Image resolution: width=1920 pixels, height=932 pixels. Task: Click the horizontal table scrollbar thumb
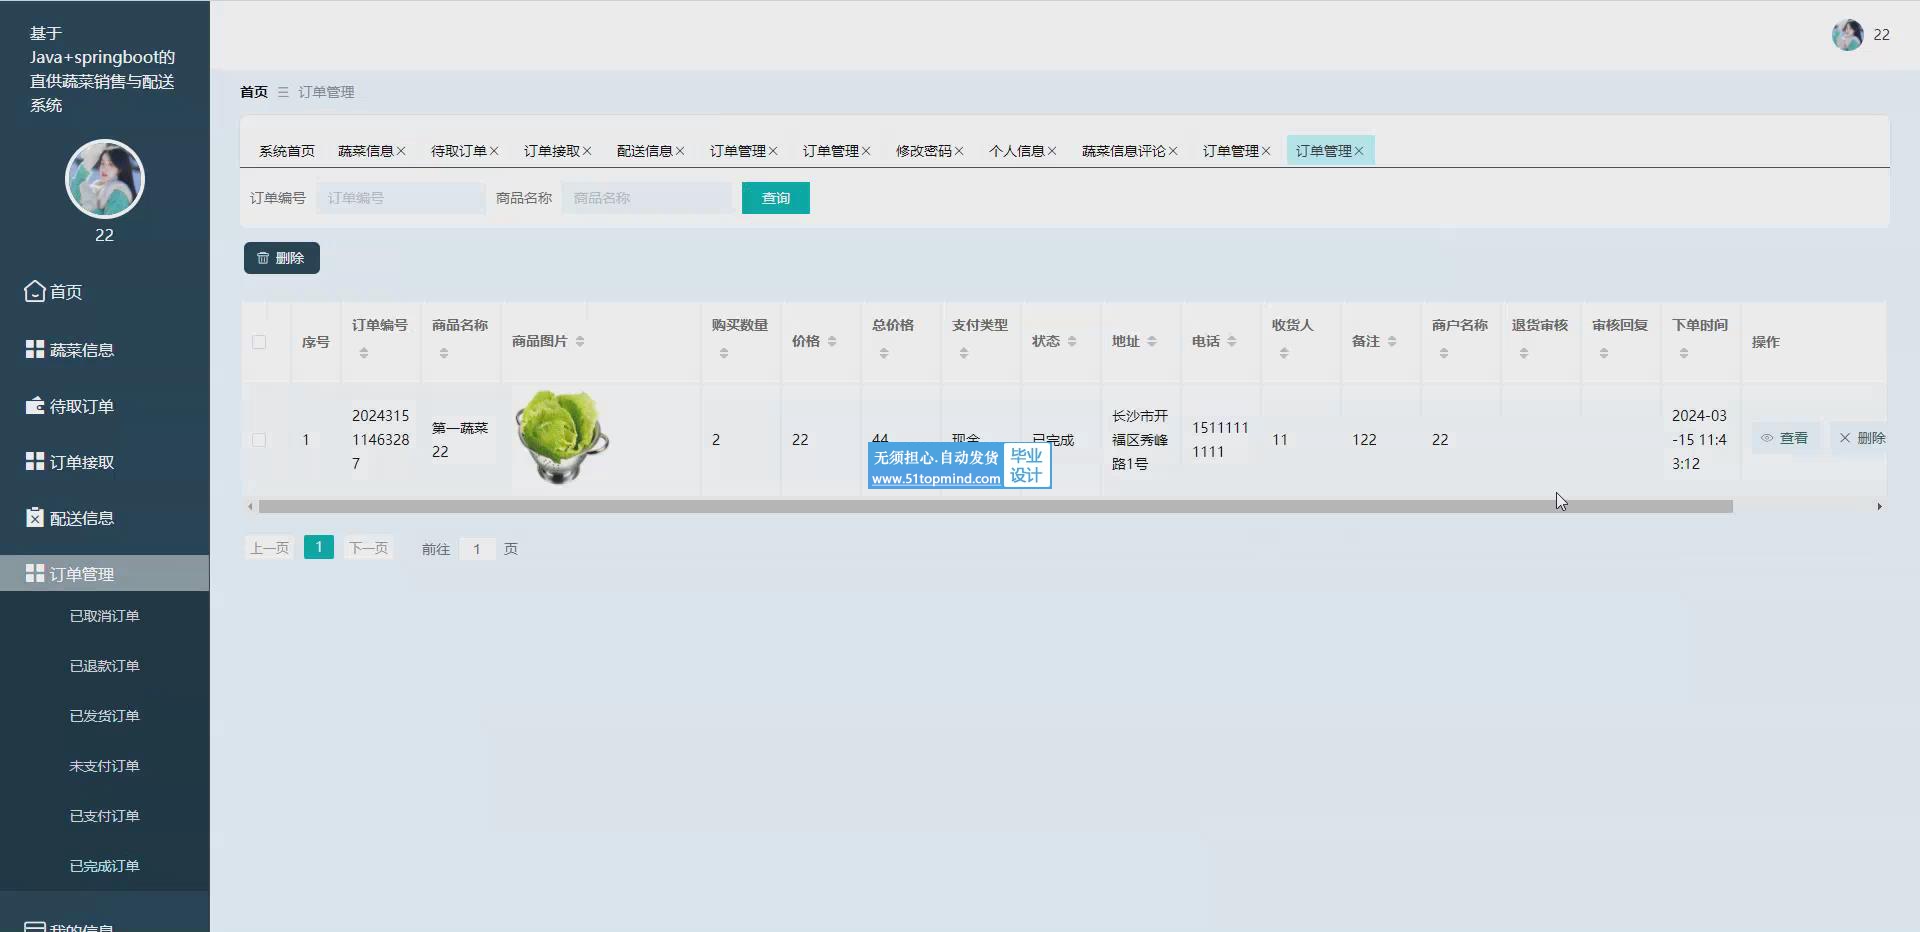[995, 507]
